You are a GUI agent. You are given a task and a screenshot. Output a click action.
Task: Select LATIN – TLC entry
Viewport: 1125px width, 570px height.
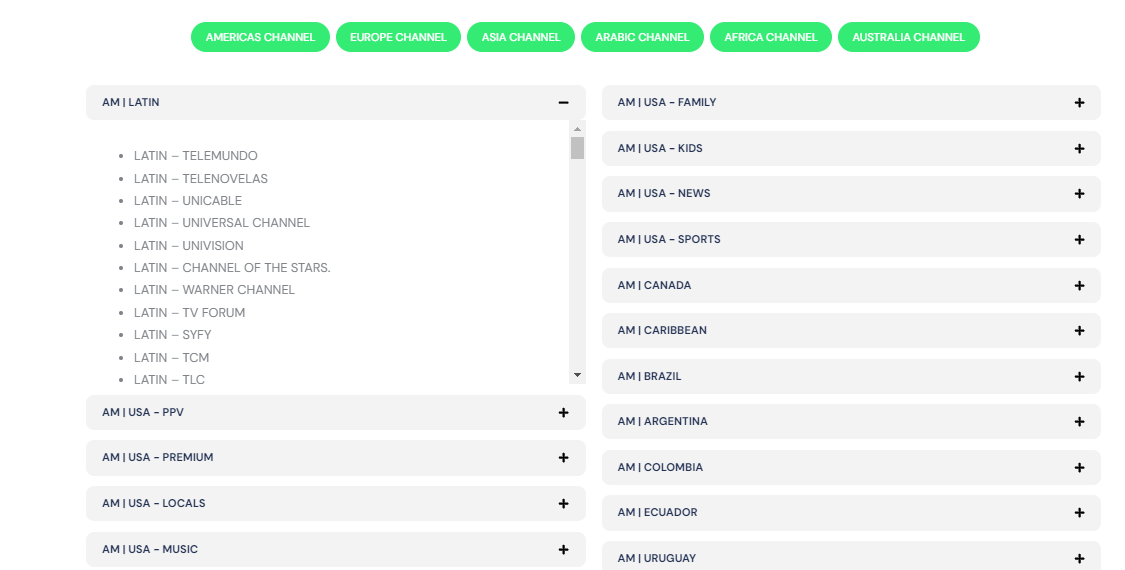[169, 380]
